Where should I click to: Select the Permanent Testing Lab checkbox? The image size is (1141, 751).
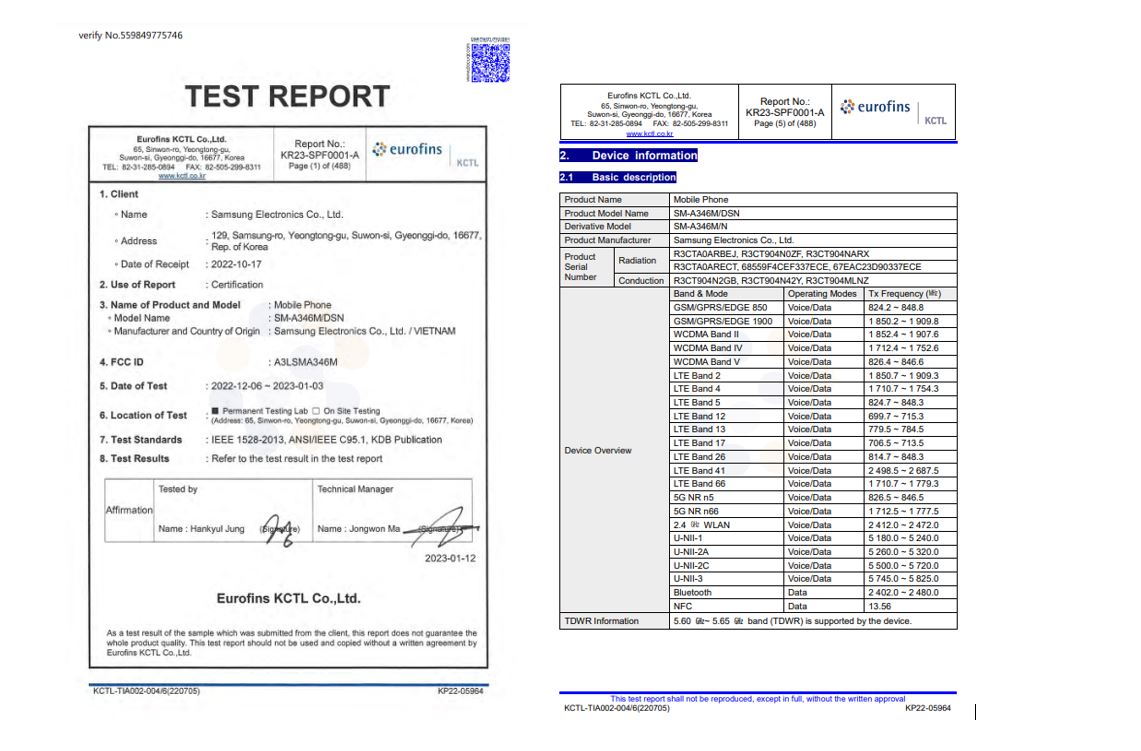[215, 410]
